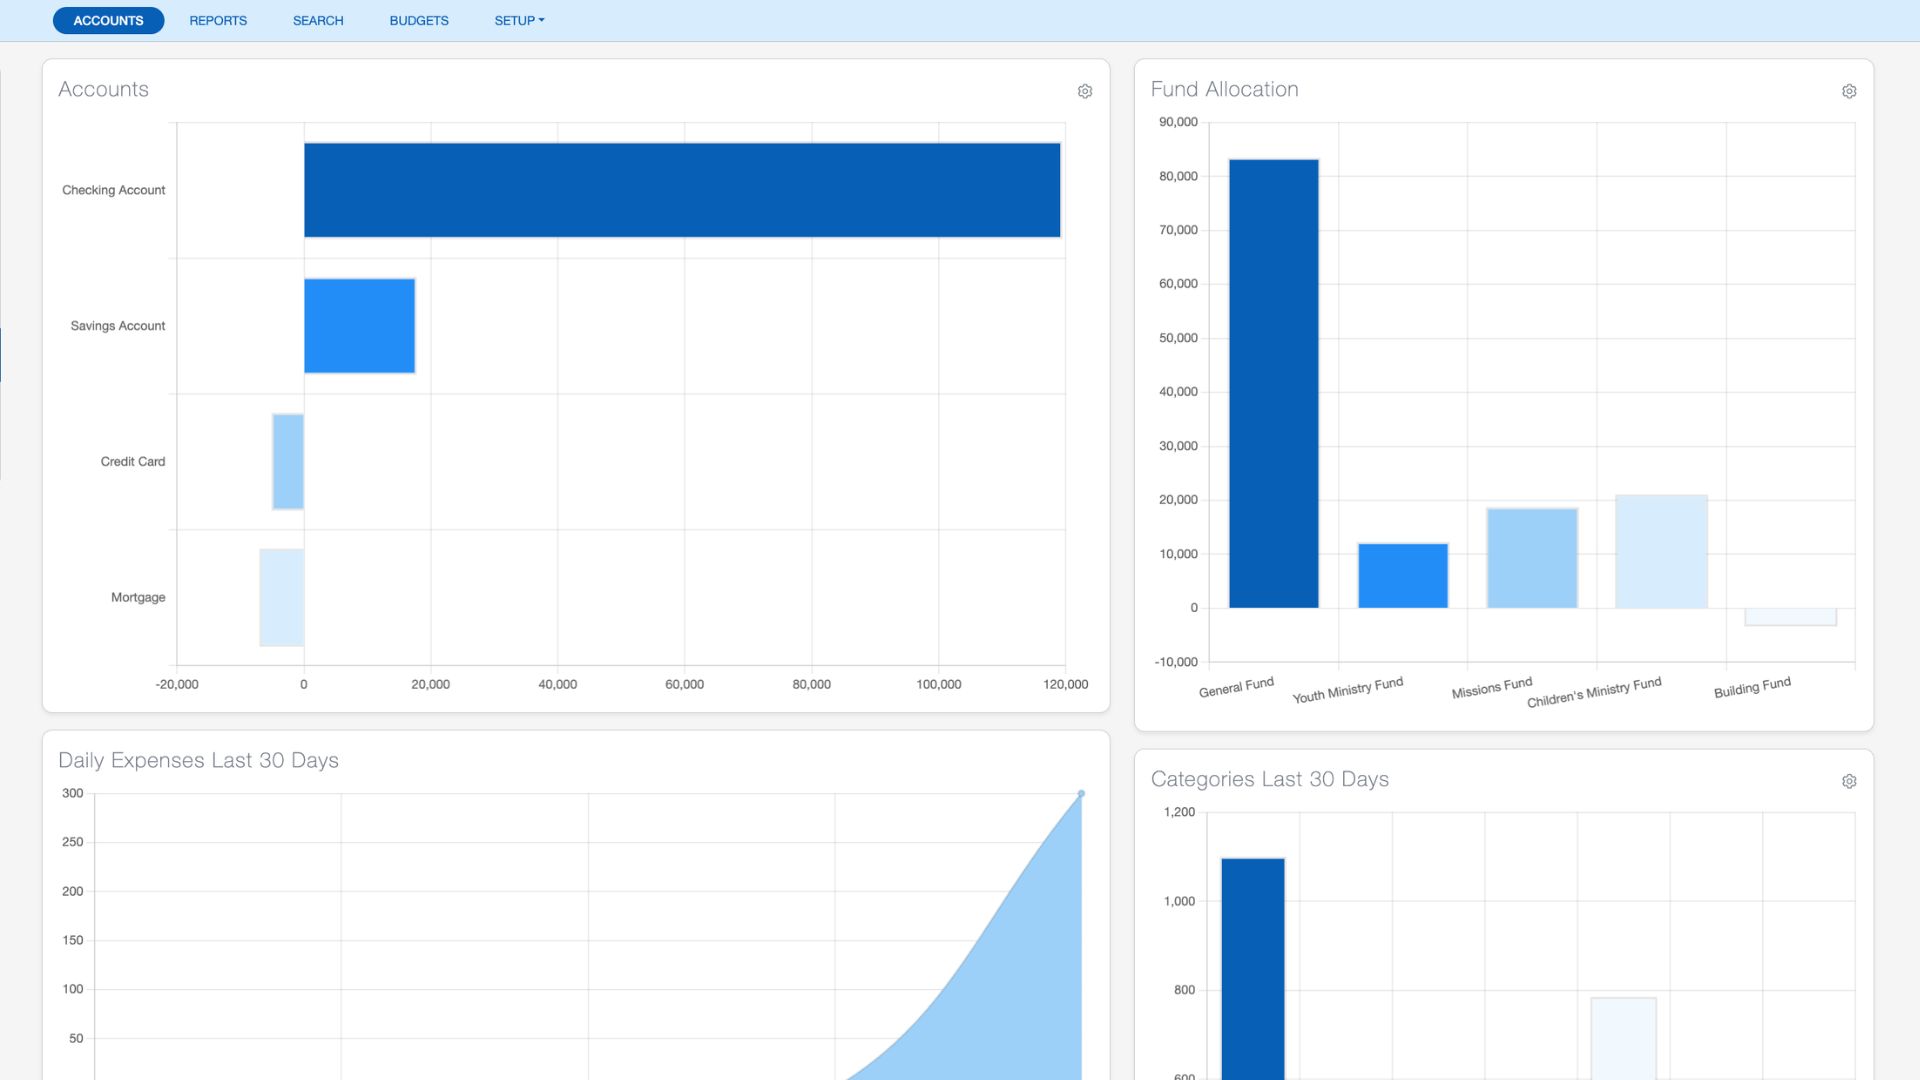
Task: Click the 'Savings Account' axis label
Action: click(x=118, y=326)
